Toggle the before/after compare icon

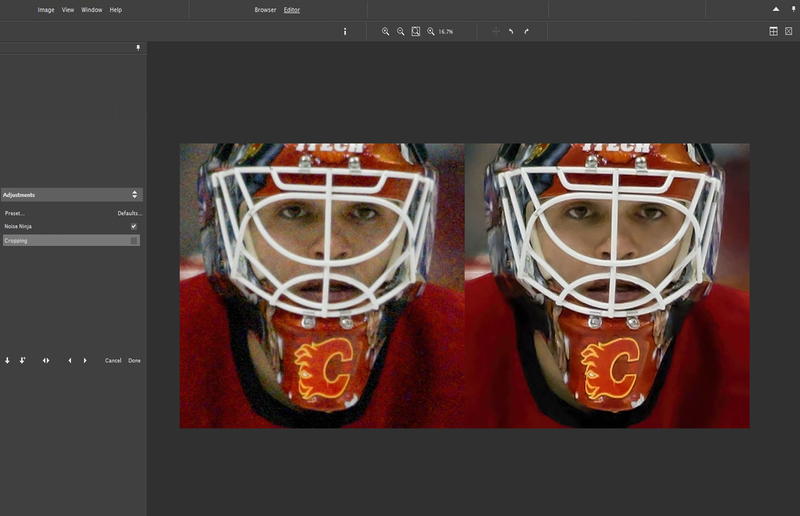click(46, 360)
